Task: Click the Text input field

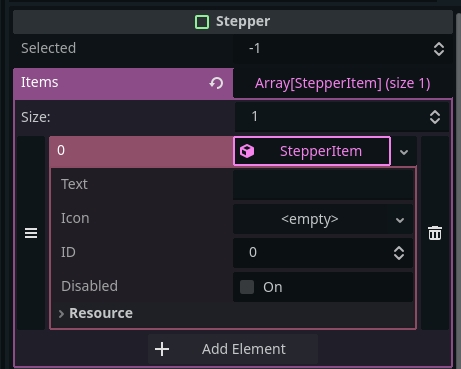Action: coord(323,185)
